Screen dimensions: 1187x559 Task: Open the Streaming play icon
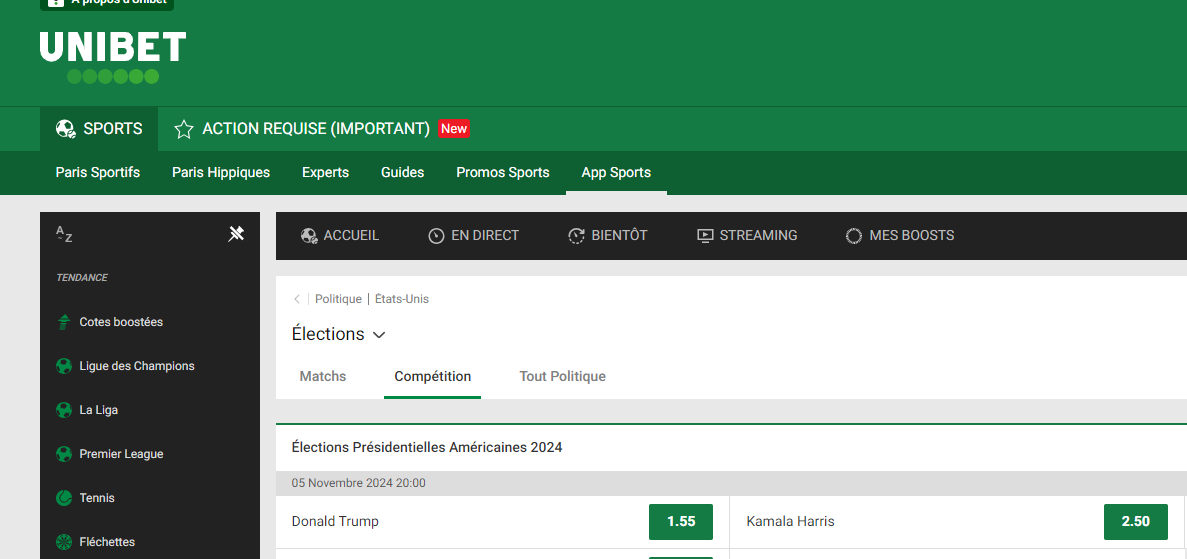pyautogui.click(x=705, y=236)
